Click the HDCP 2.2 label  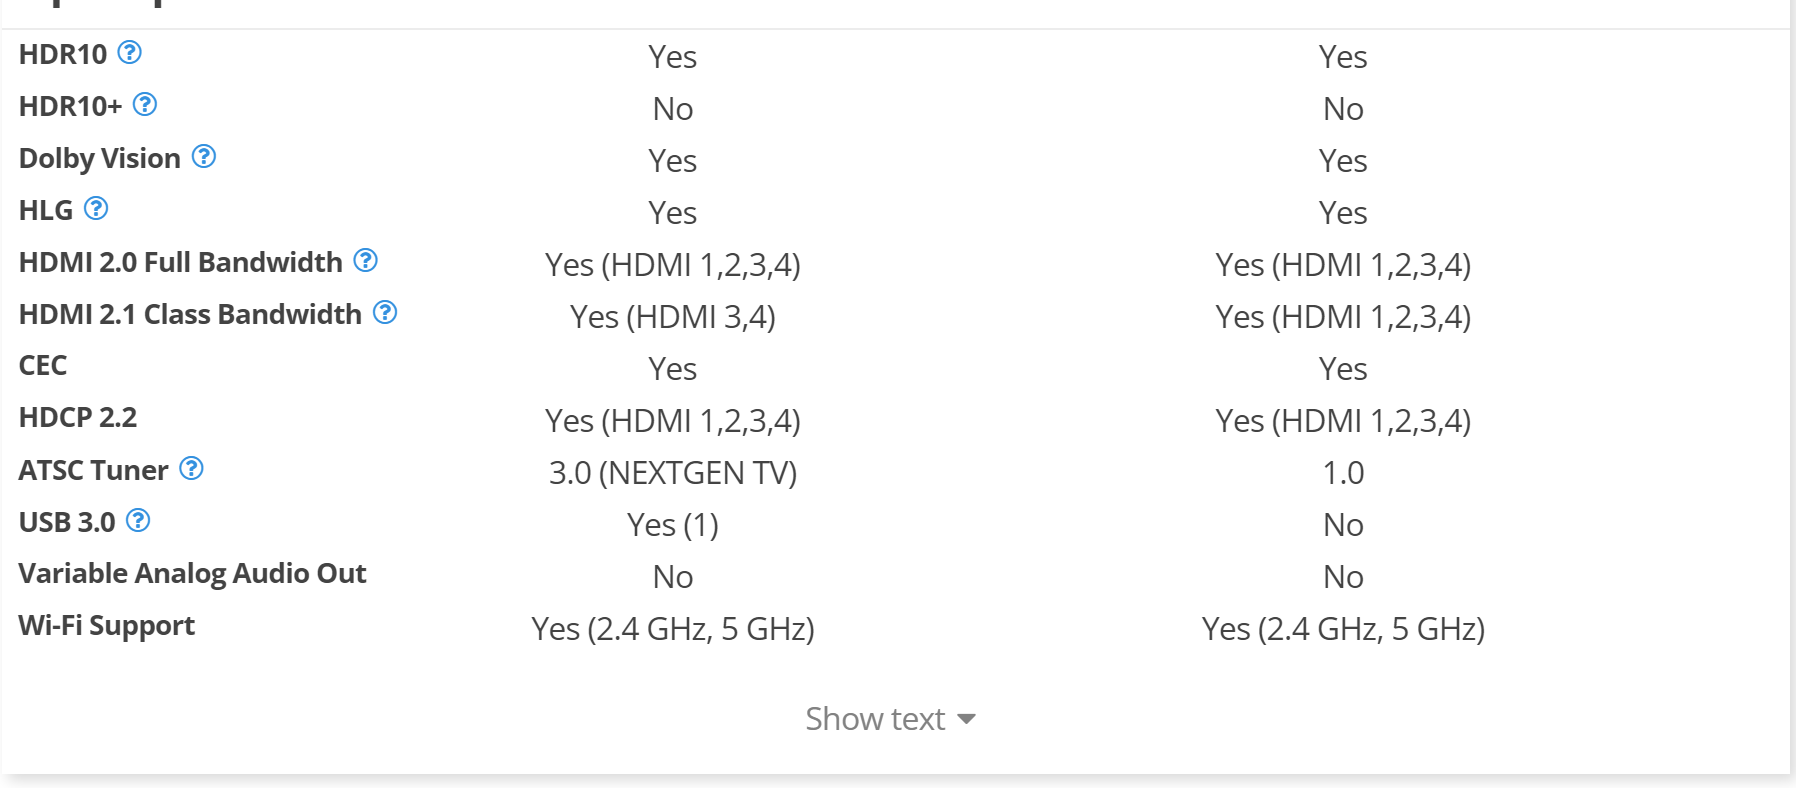pyautogui.click(x=78, y=418)
